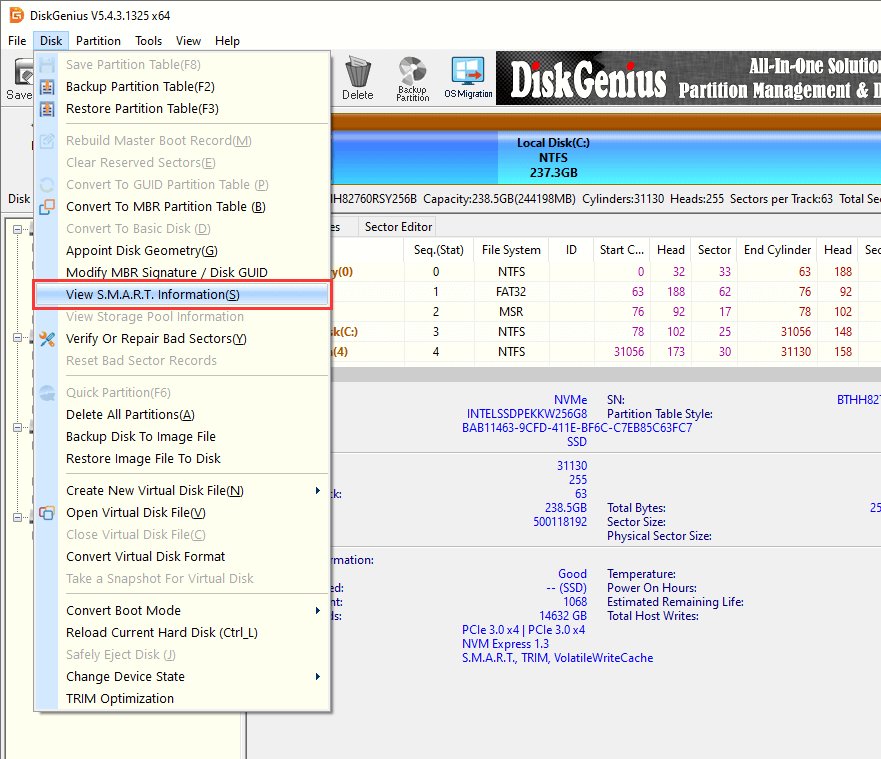Click the Open Virtual Disk File icon

coord(47,513)
